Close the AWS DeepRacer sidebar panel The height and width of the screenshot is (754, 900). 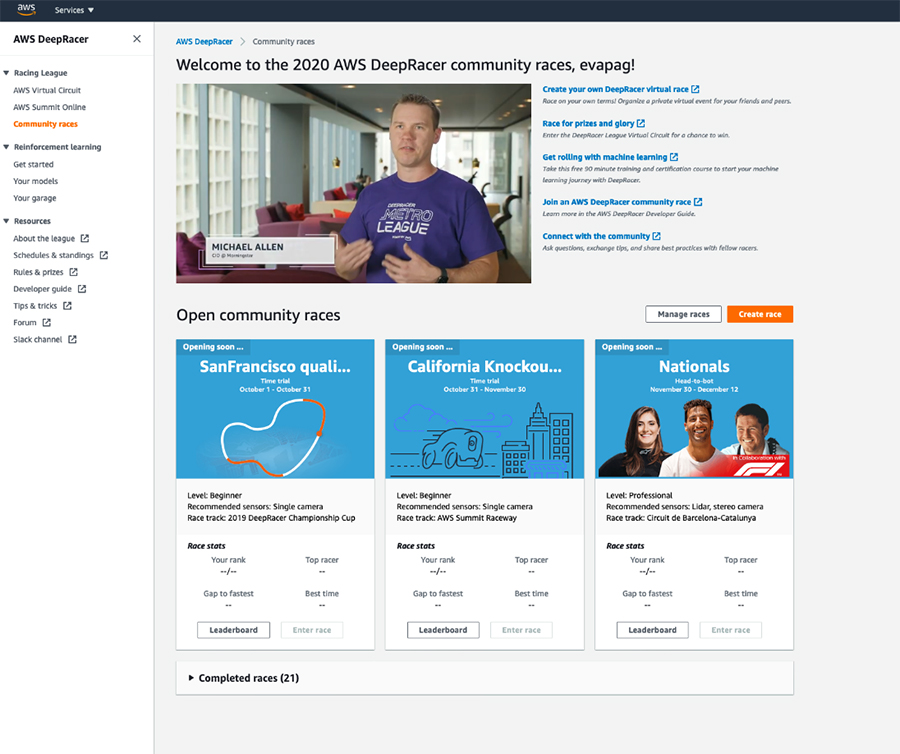[x=137, y=39]
